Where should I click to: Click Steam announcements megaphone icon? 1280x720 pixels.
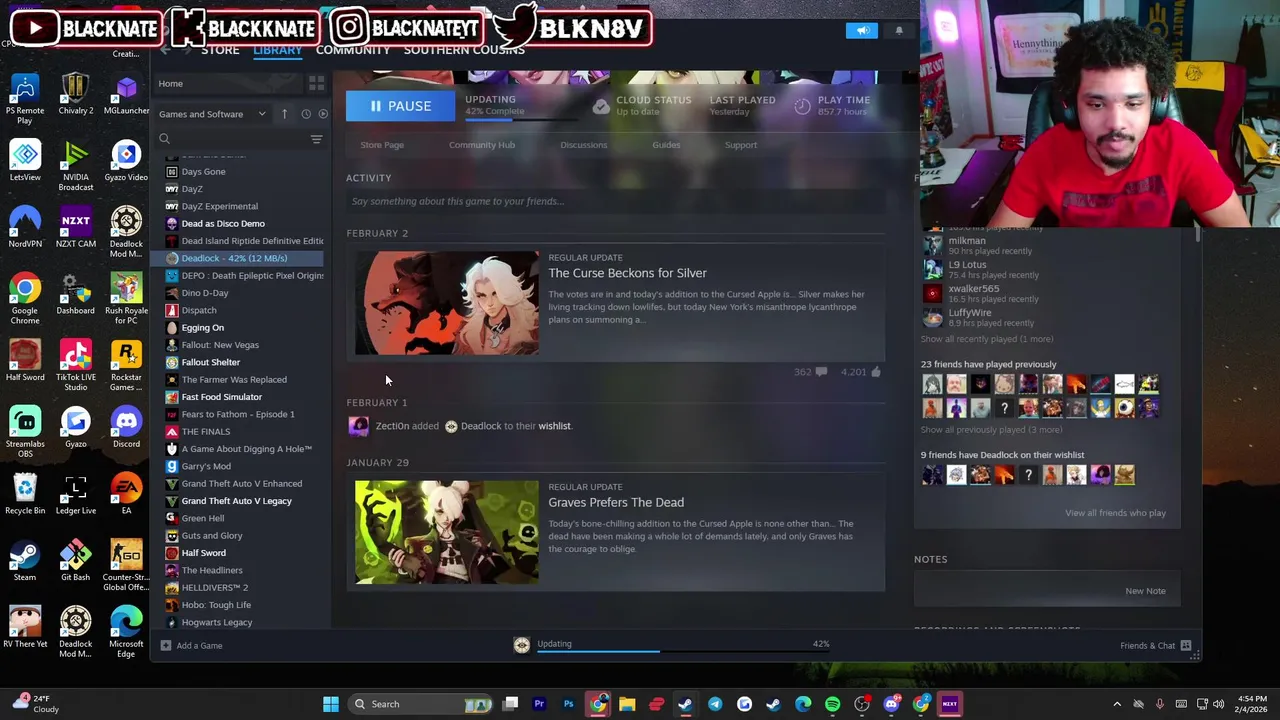tap(862, 31)
